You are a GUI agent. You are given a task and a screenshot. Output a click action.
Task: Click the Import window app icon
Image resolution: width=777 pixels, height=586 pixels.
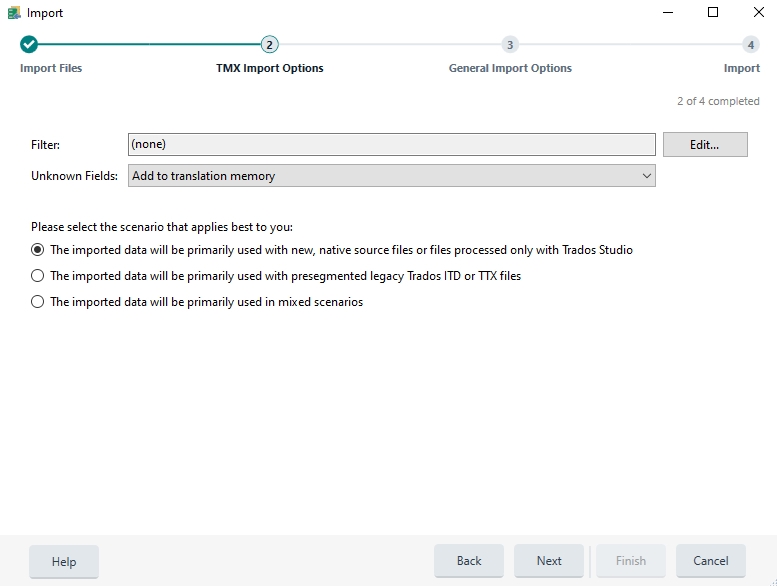click(14, 13)
